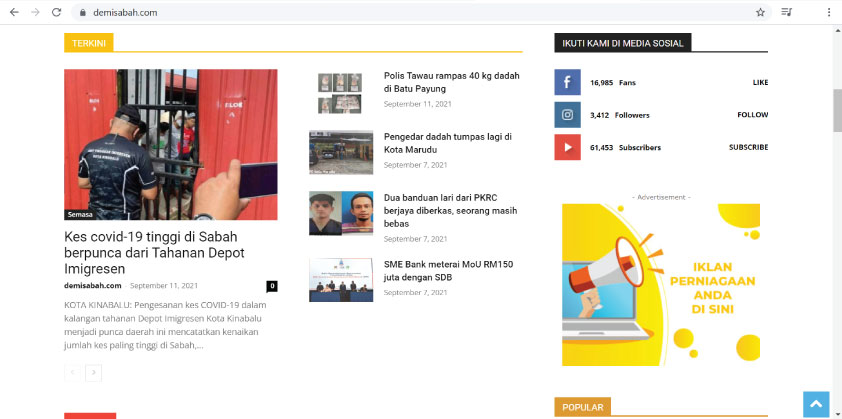
Task: Click LIKE next to Facebook fans
Action: coord(760,82)
